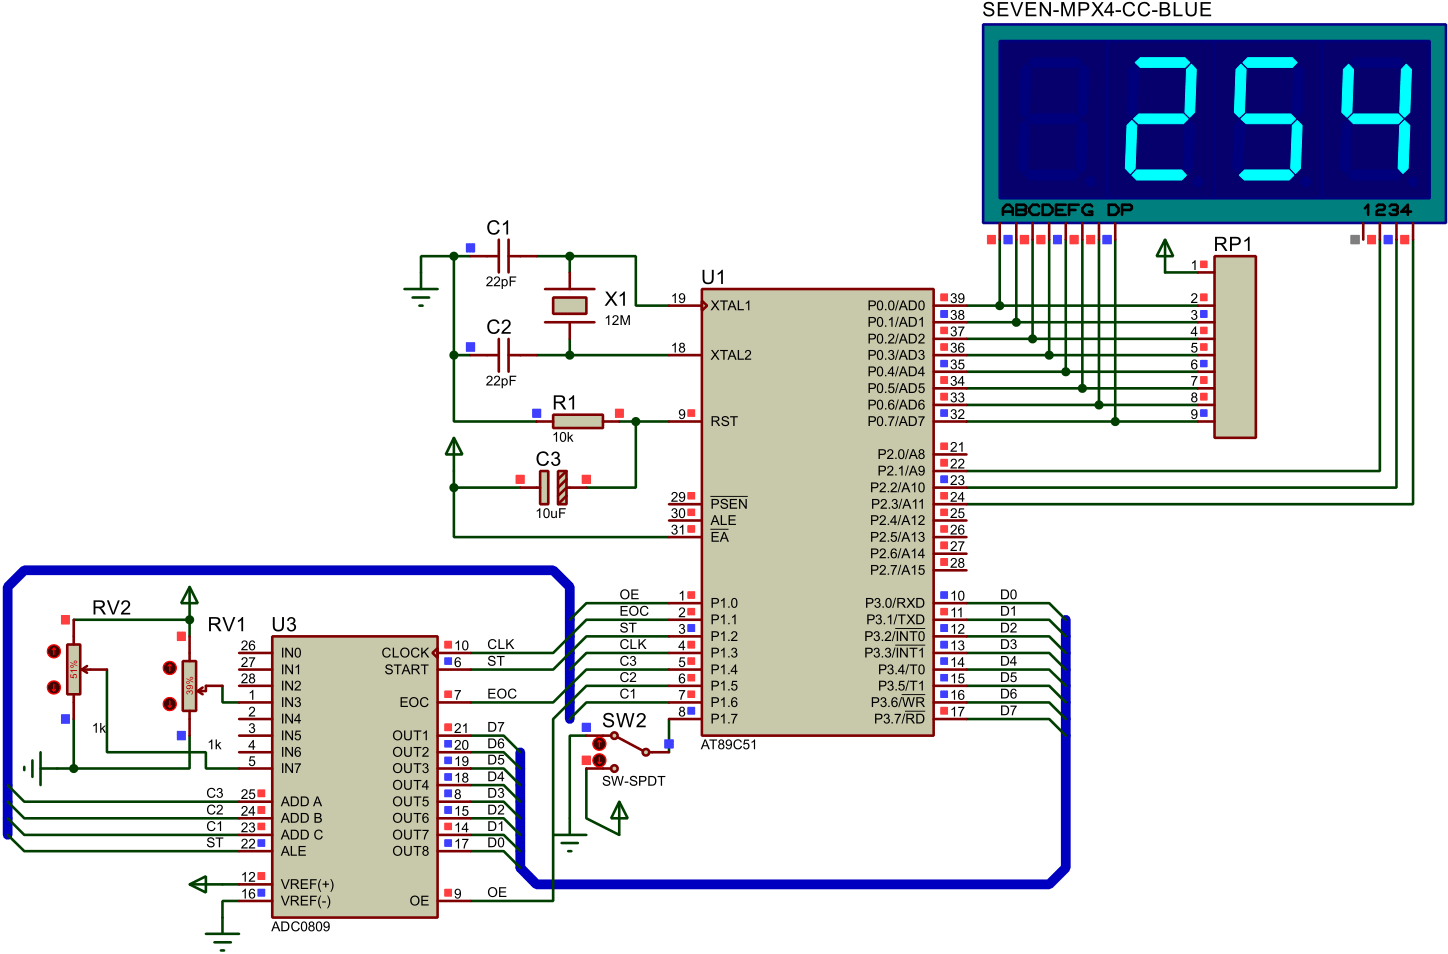Image resolution: width=1448 pixels, height=954 pixels.
Task: Click the 10uF value under C3
Action: pos(550,513)
